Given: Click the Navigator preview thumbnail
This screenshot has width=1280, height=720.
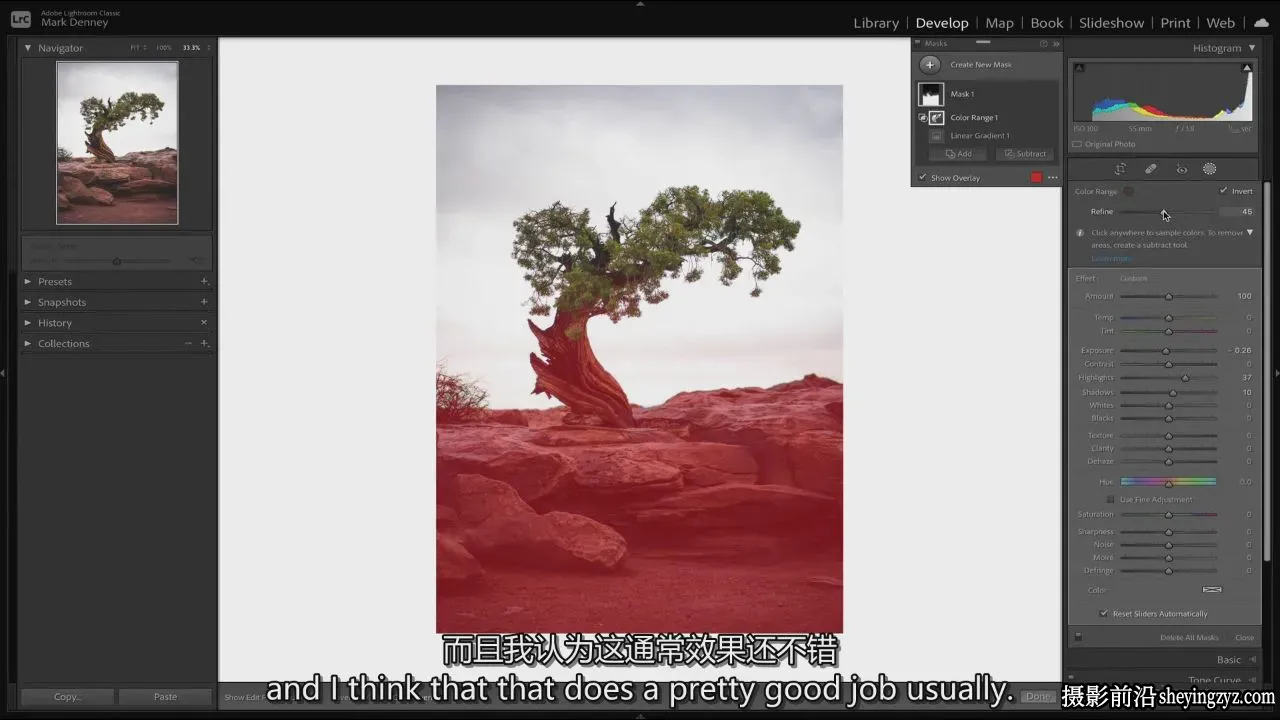Looking at the screenshot, I should [117, 143].
